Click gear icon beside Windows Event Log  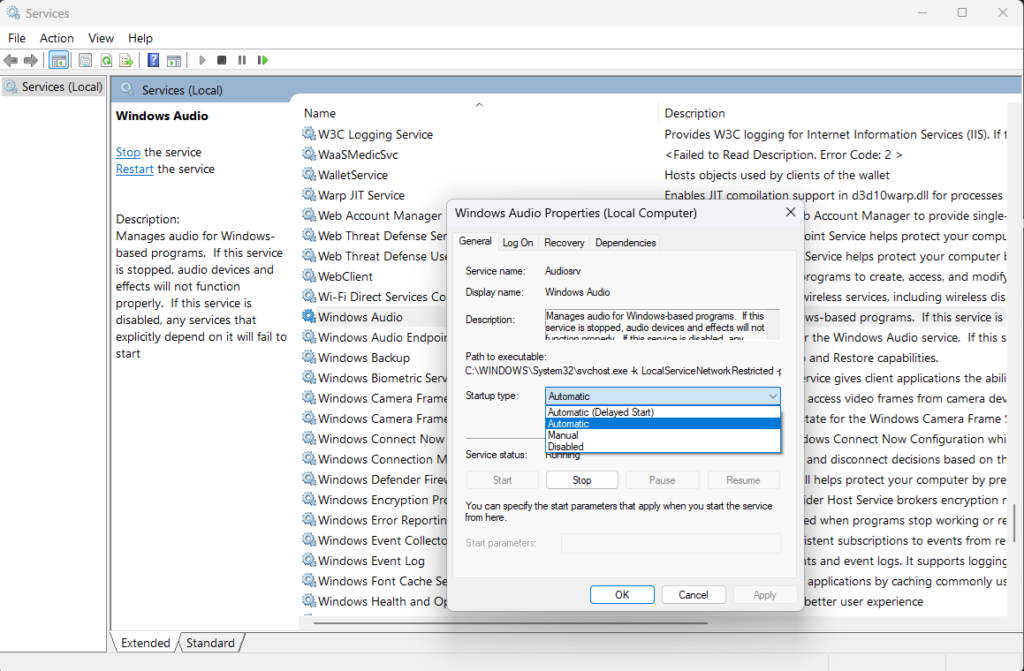pos(309,560)
